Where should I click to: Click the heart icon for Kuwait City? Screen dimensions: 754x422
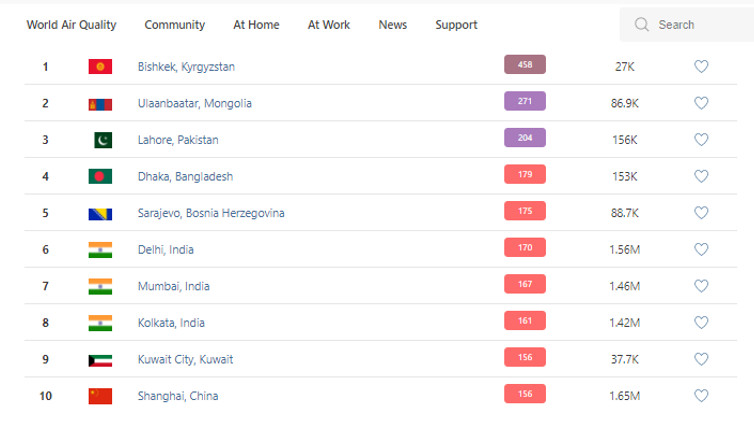701,359
